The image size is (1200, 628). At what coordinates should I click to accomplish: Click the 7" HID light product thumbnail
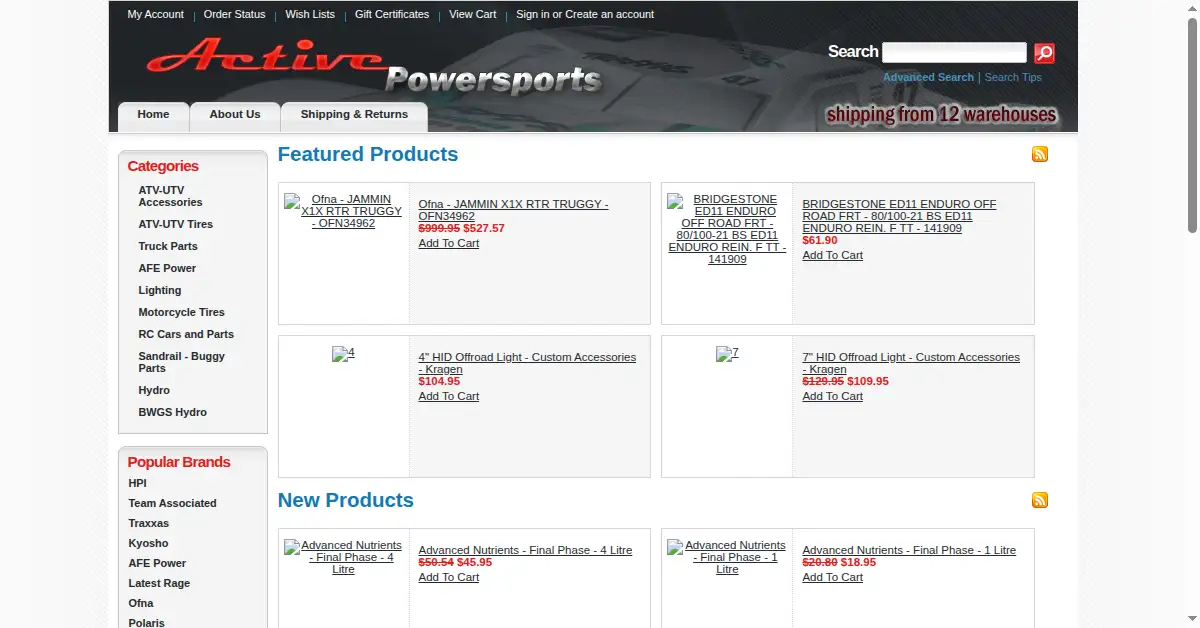tap(727, 353)
